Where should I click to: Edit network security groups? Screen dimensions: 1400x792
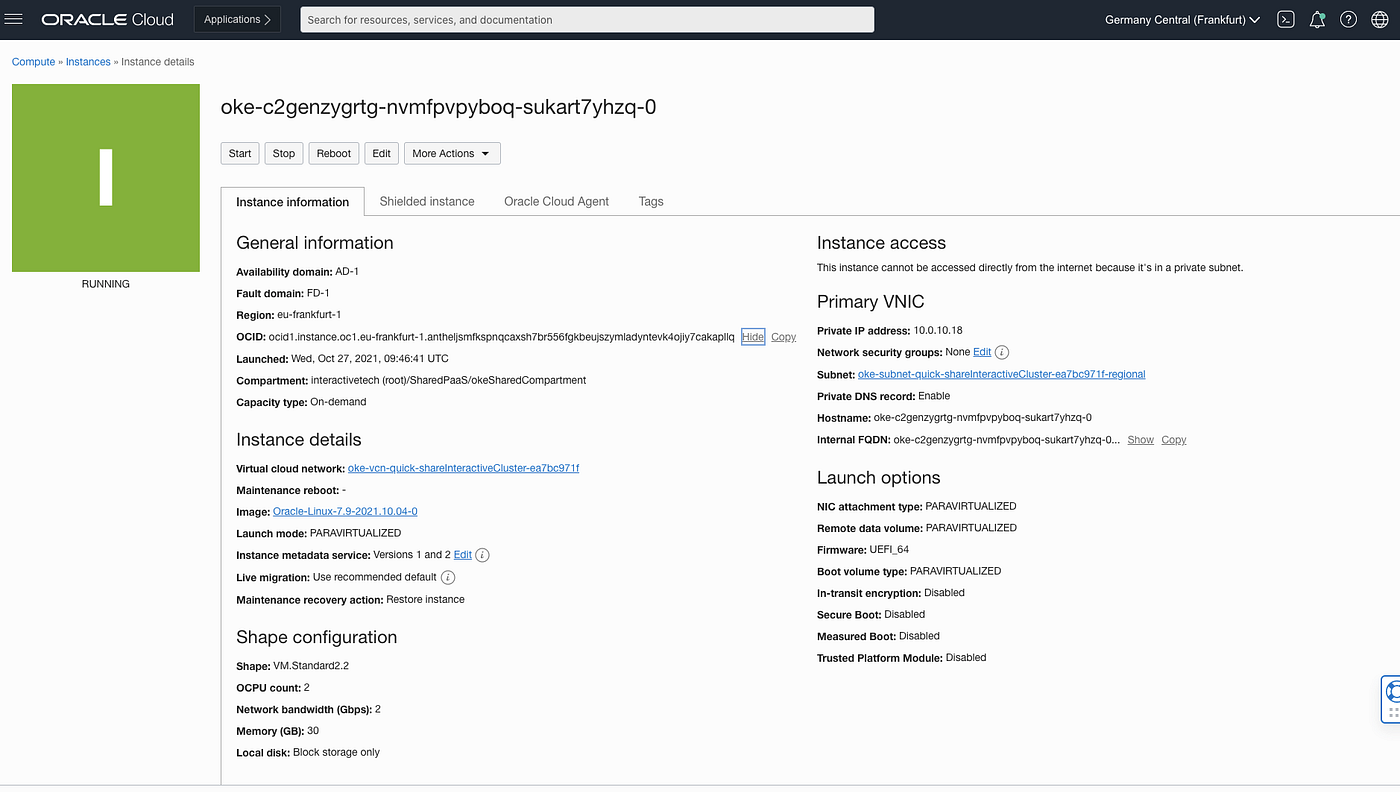982,352
